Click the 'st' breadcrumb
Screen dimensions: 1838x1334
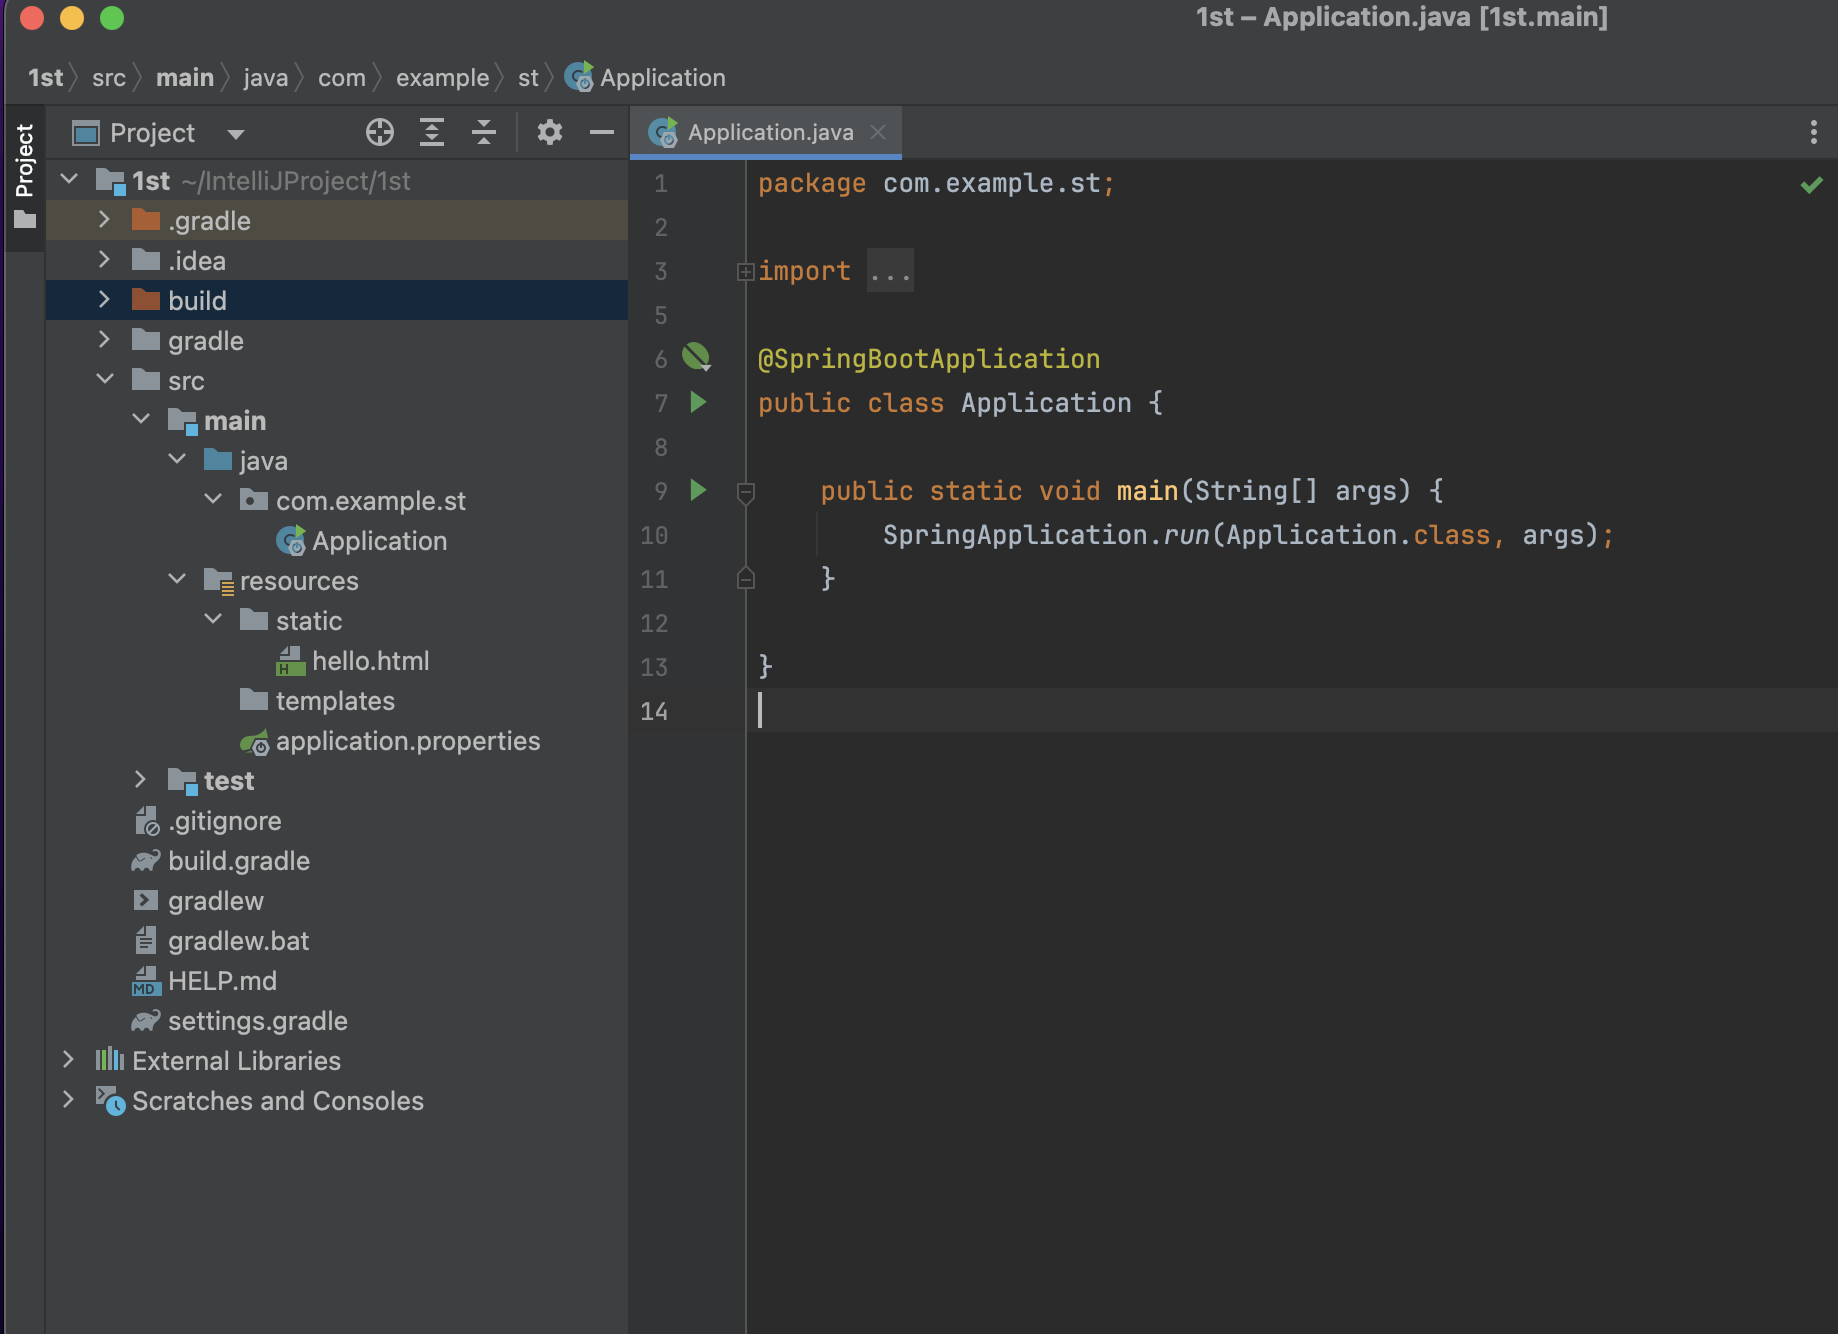[x=528, y=77]
